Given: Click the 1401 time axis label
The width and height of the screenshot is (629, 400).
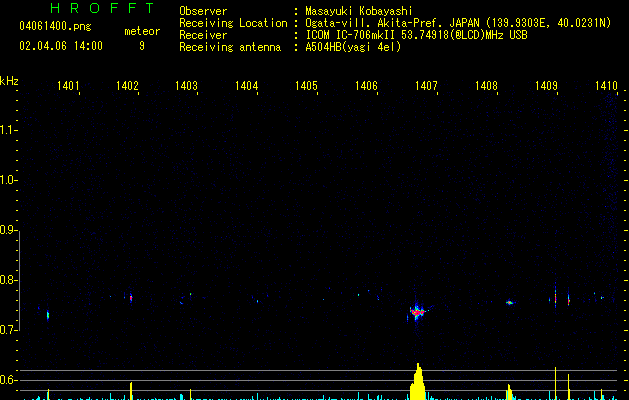Looking at the screenshot, I should (x=68, y=85).
